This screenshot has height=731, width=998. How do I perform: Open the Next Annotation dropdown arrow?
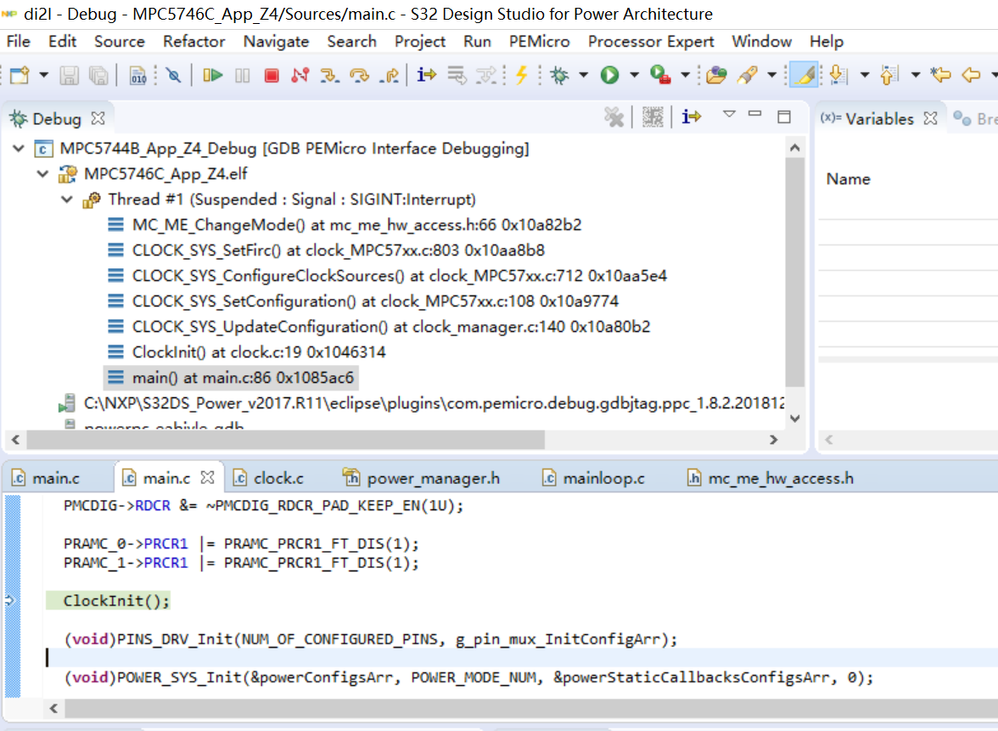(865, 75)
